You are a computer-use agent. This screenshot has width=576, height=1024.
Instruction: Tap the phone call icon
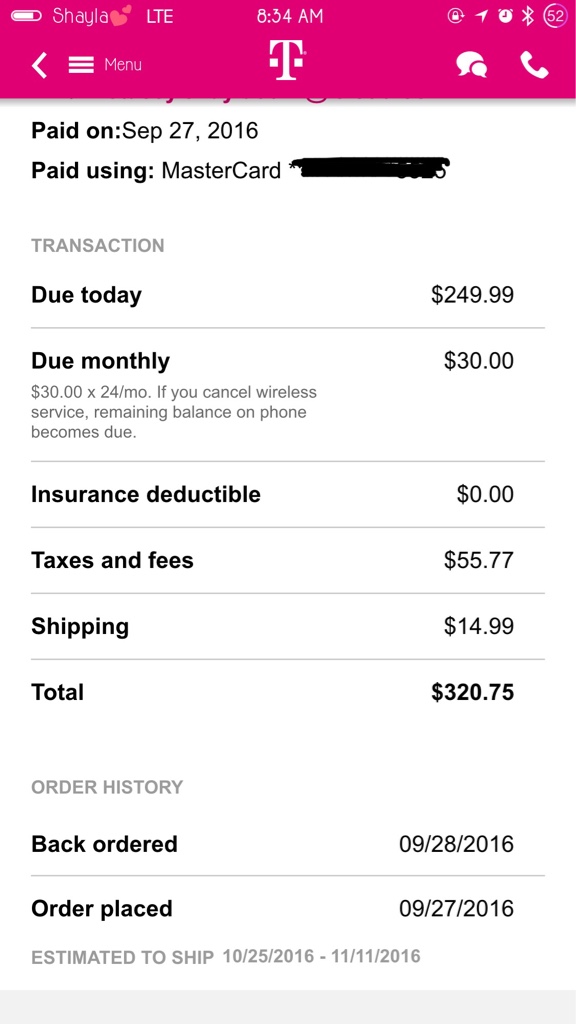pyautogui.click(x=534, y=65)
